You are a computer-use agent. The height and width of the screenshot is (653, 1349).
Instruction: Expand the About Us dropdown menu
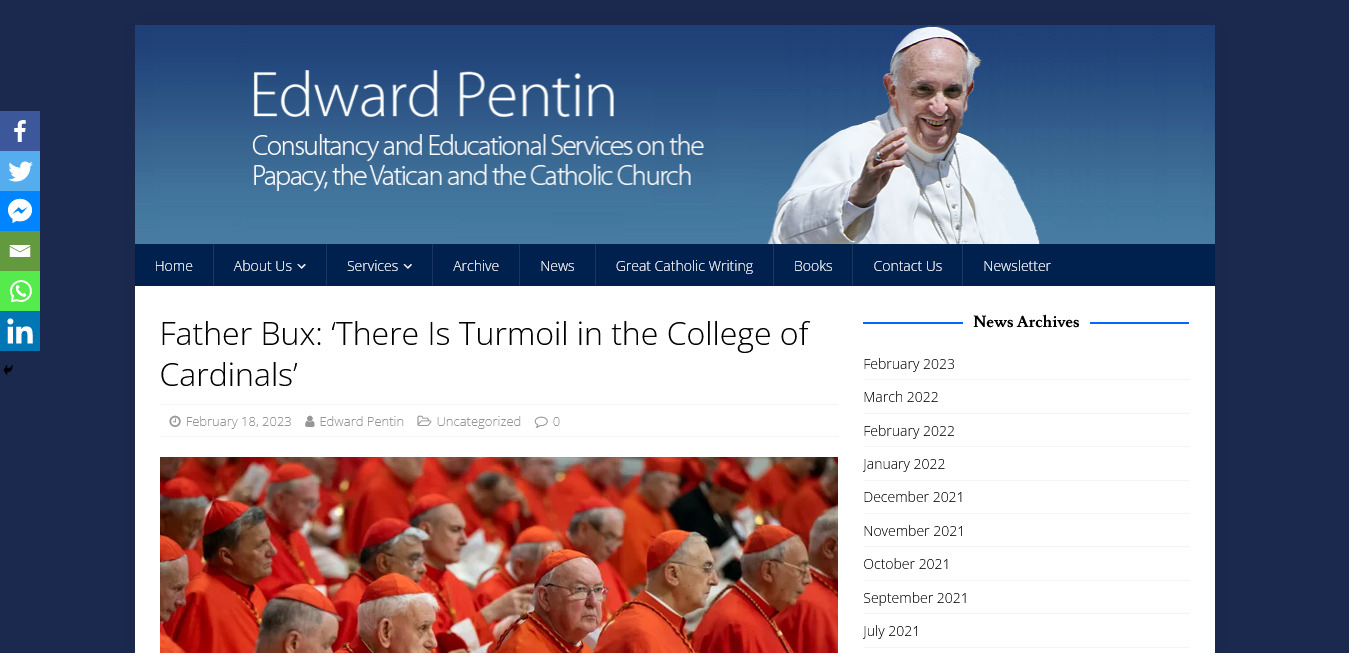(269, 266)
